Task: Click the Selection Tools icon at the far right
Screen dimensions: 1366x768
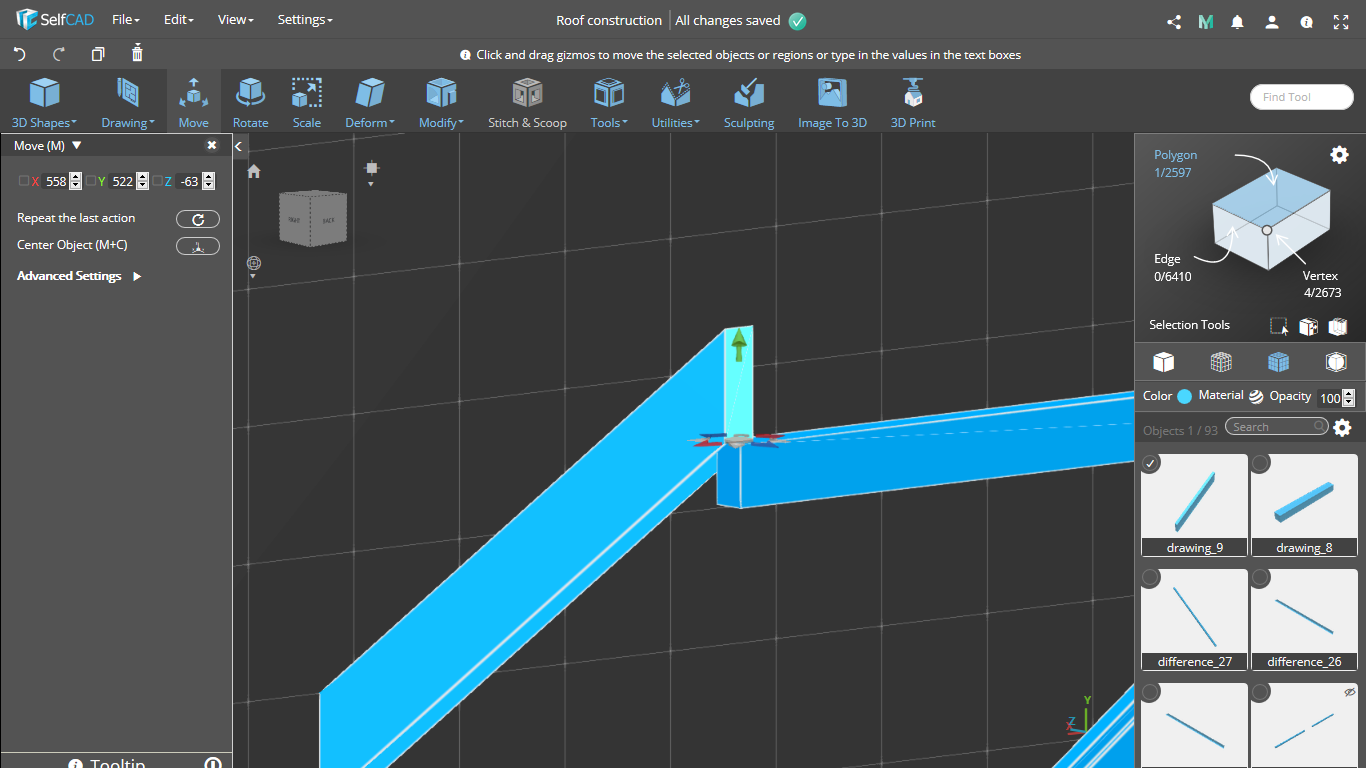Action: (1338, 326)
